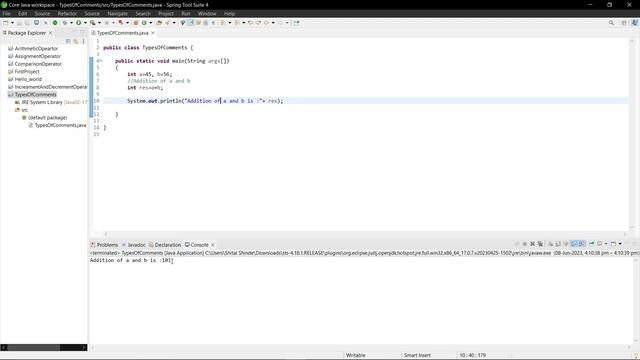
Task: Select the FirstProject project
Action: (x=27, y=71)
